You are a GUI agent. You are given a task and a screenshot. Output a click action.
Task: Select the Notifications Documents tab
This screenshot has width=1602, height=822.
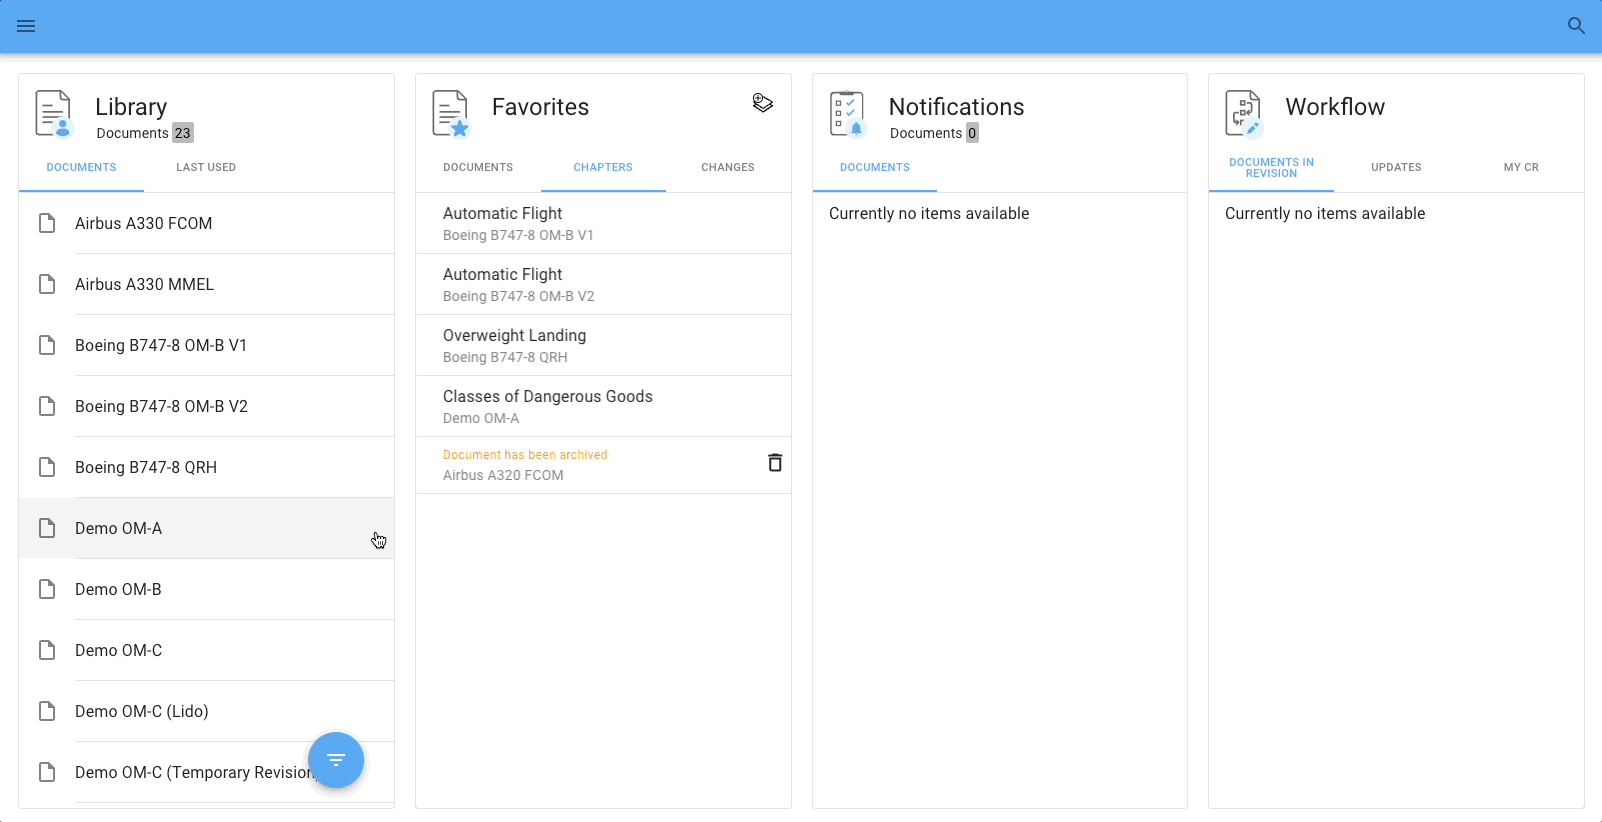point(875,167)
